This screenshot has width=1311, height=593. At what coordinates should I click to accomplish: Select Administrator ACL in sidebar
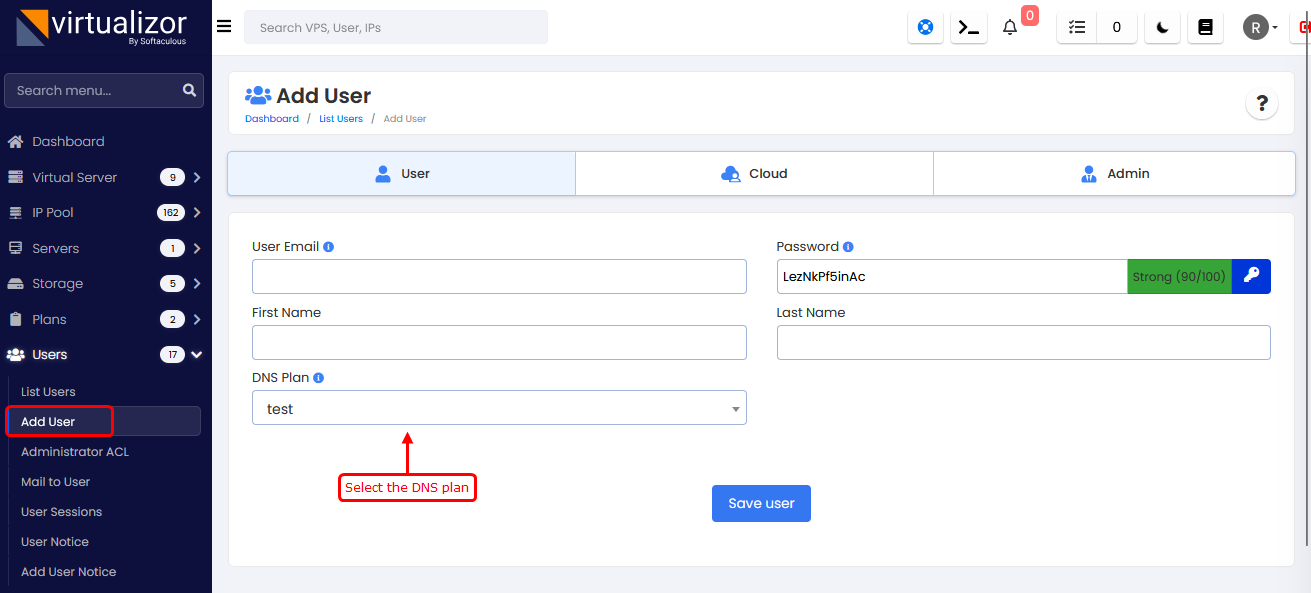[75, 452]
